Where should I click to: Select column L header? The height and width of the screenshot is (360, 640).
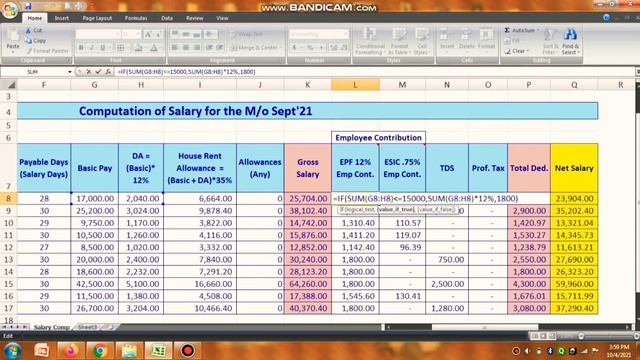point(355,85)
